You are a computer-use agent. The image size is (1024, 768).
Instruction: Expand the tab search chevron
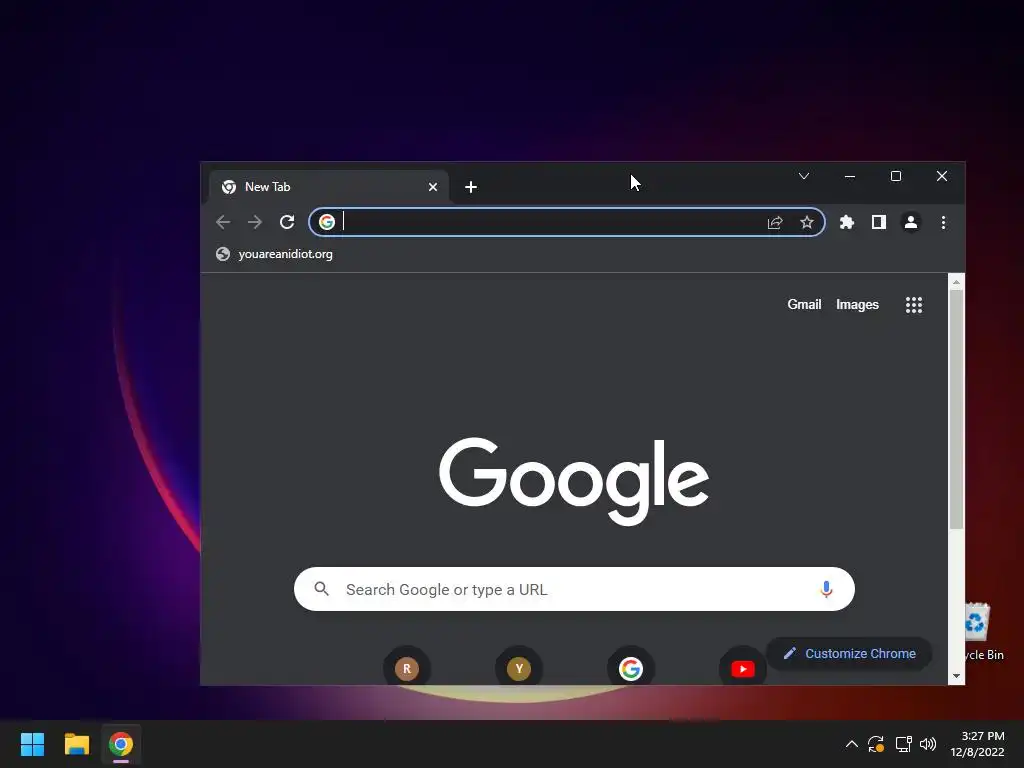[804, 176]
